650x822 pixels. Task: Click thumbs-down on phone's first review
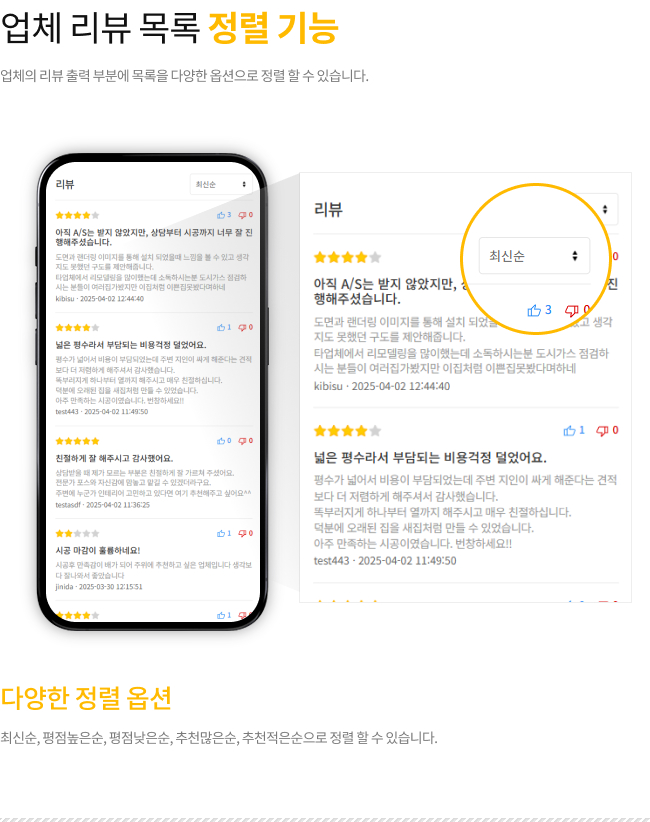pyautogui.click(x=242, y=215)
